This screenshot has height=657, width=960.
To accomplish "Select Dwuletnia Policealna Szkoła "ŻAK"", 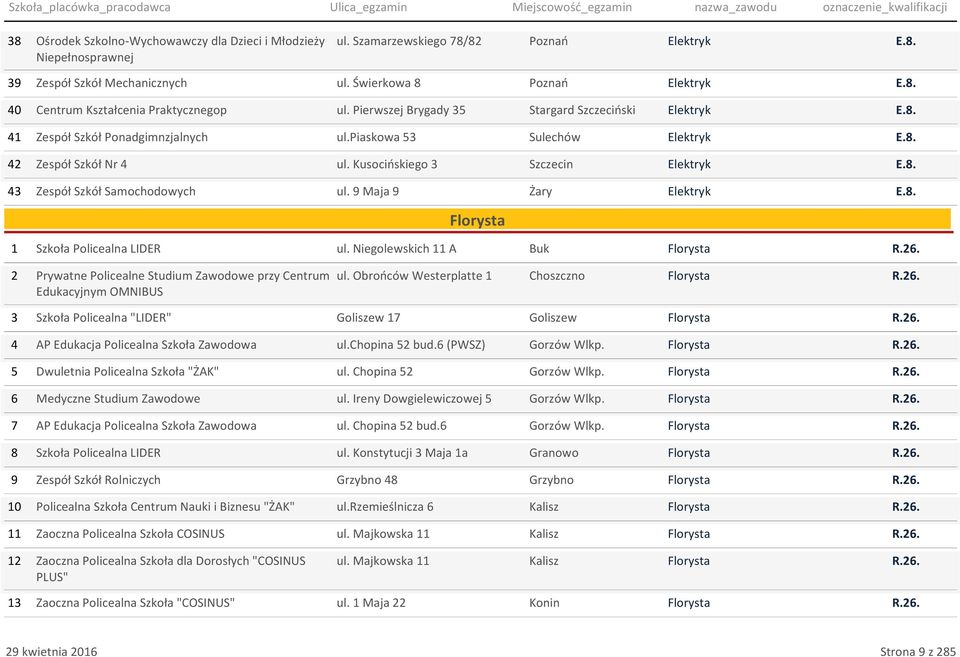I will [x=127, y=372].
